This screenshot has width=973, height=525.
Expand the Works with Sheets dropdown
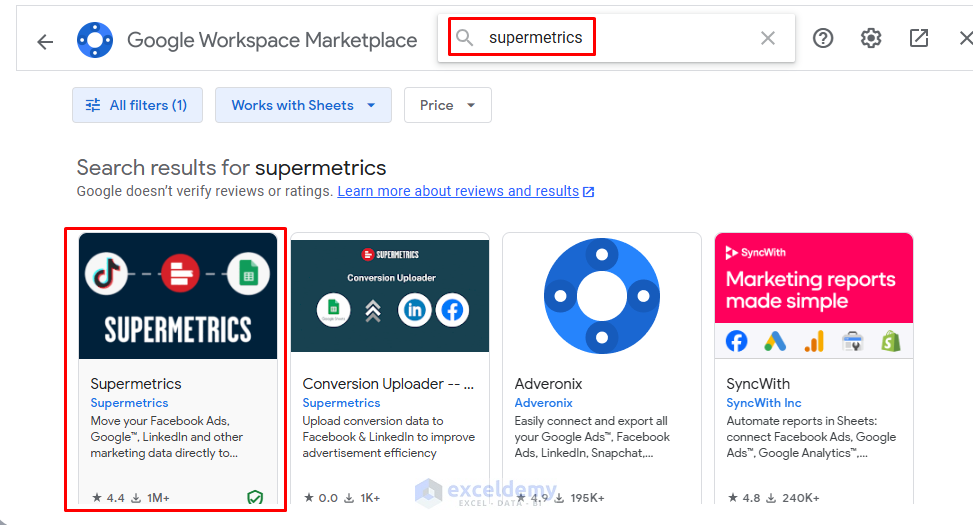point(304,105)
